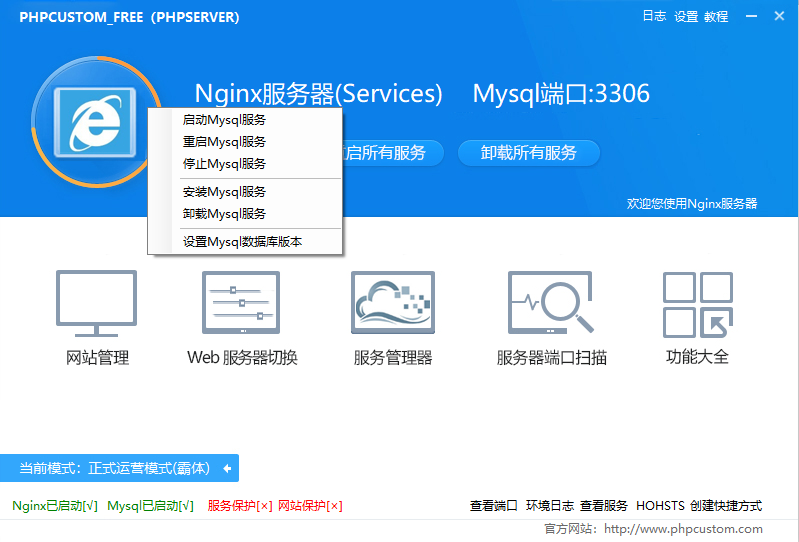Screen dimensions: 799x542
Task: Minimize the PHPCUSTOM window
Action: [751, 16]
